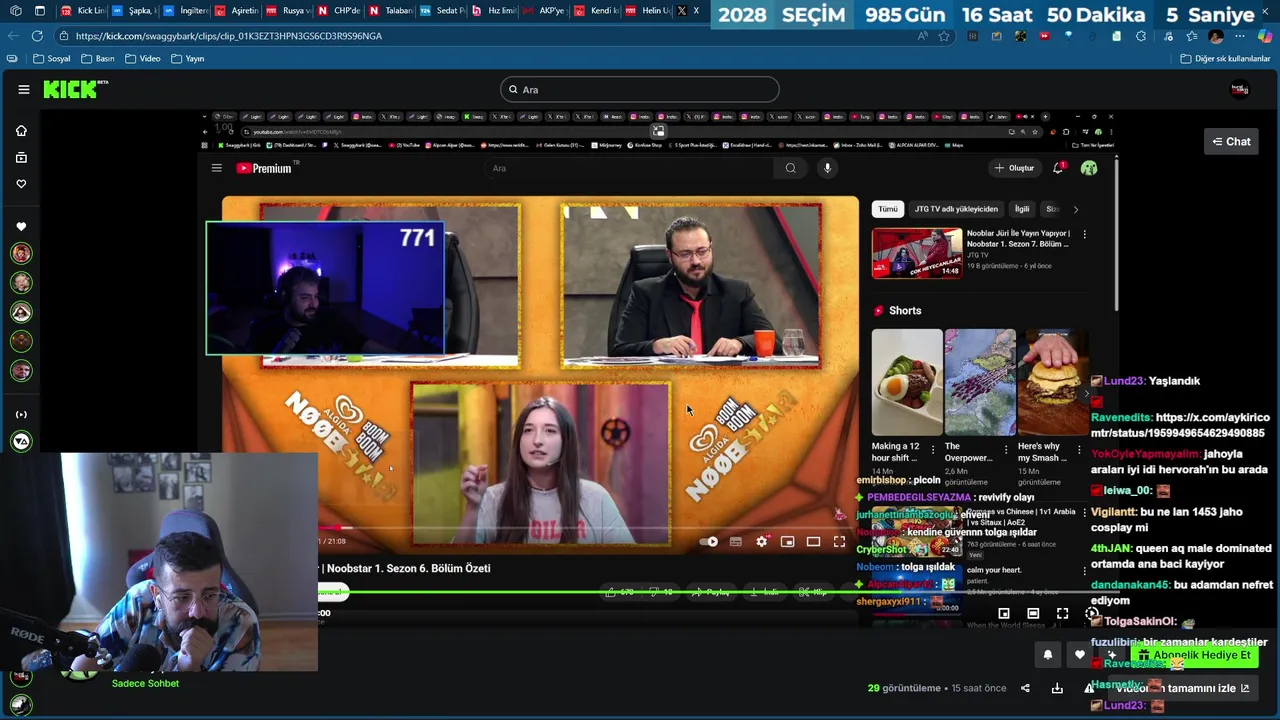Open the Nööbstar Jüri İle Yayın thumbnail
Screen dimensions: 1280x720
917,253
